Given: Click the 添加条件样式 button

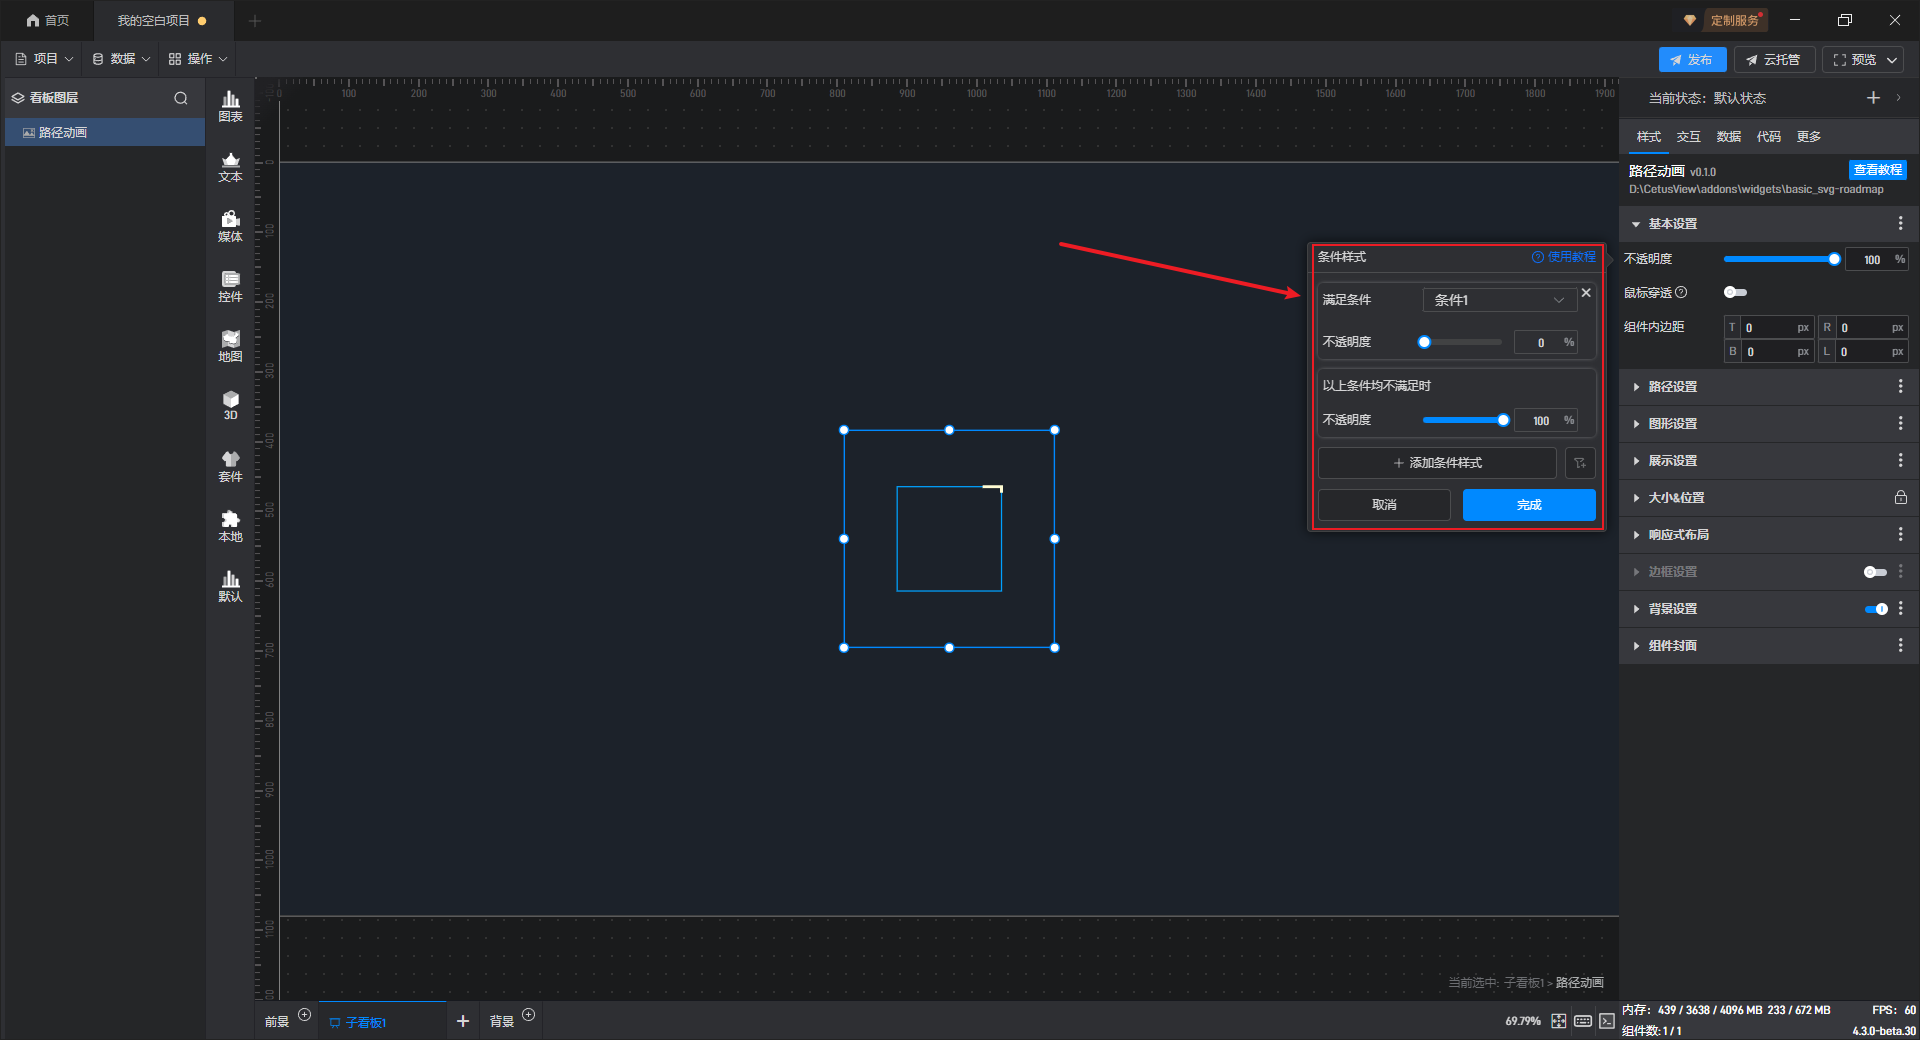Looking at the screenshot, I should (1437, 463).
